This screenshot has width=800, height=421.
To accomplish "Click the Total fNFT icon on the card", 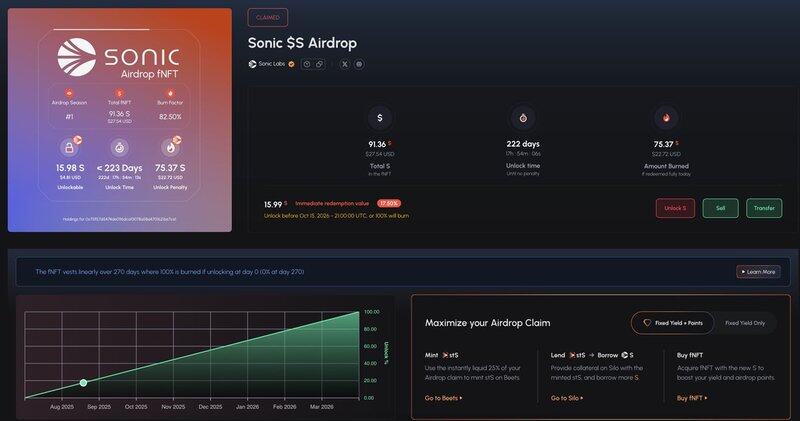I will (x=119, y=93).
